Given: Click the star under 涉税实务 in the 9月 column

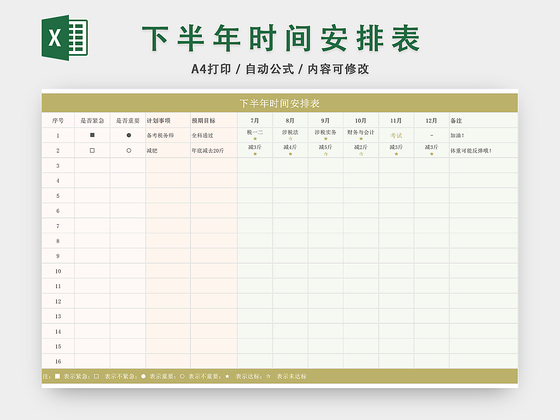Looking at the screenshot, I should point(326,139).
